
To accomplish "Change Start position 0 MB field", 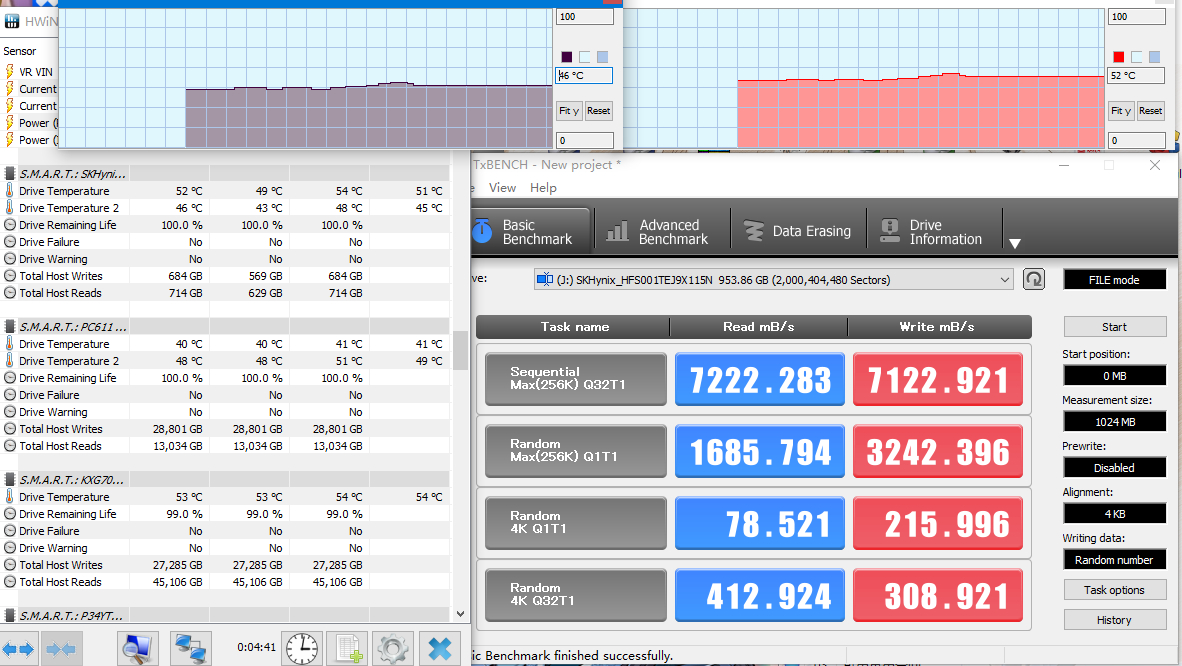I will (x=1114, y=376).
